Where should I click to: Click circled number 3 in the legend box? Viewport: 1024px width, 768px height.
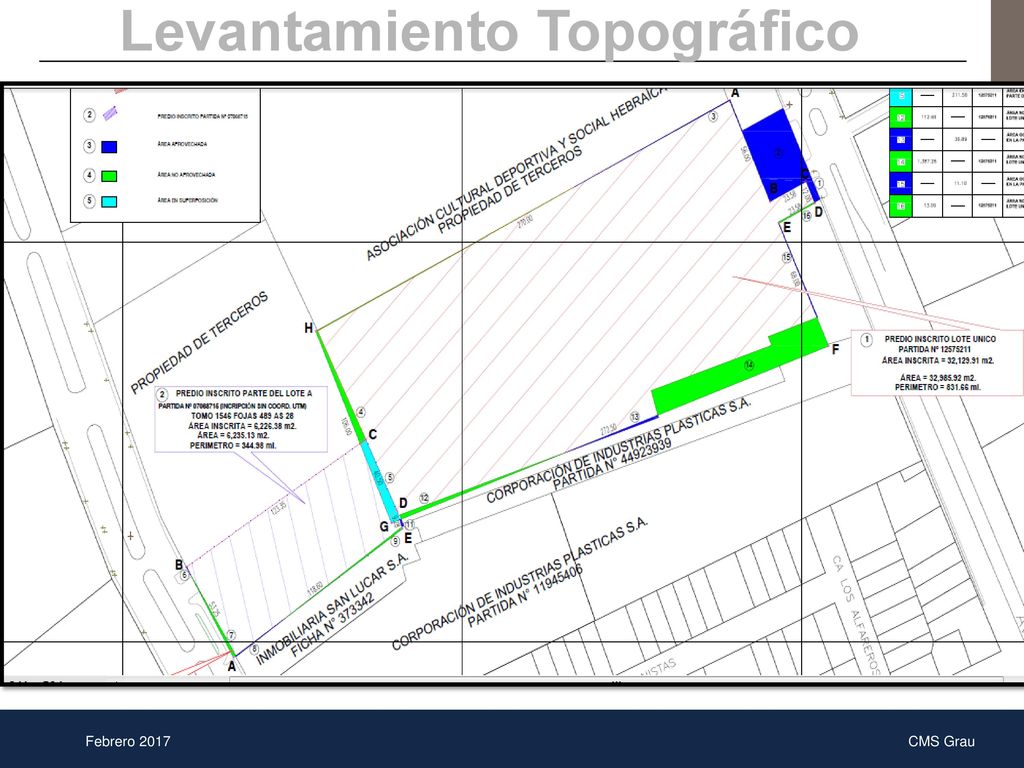[89, 146]
